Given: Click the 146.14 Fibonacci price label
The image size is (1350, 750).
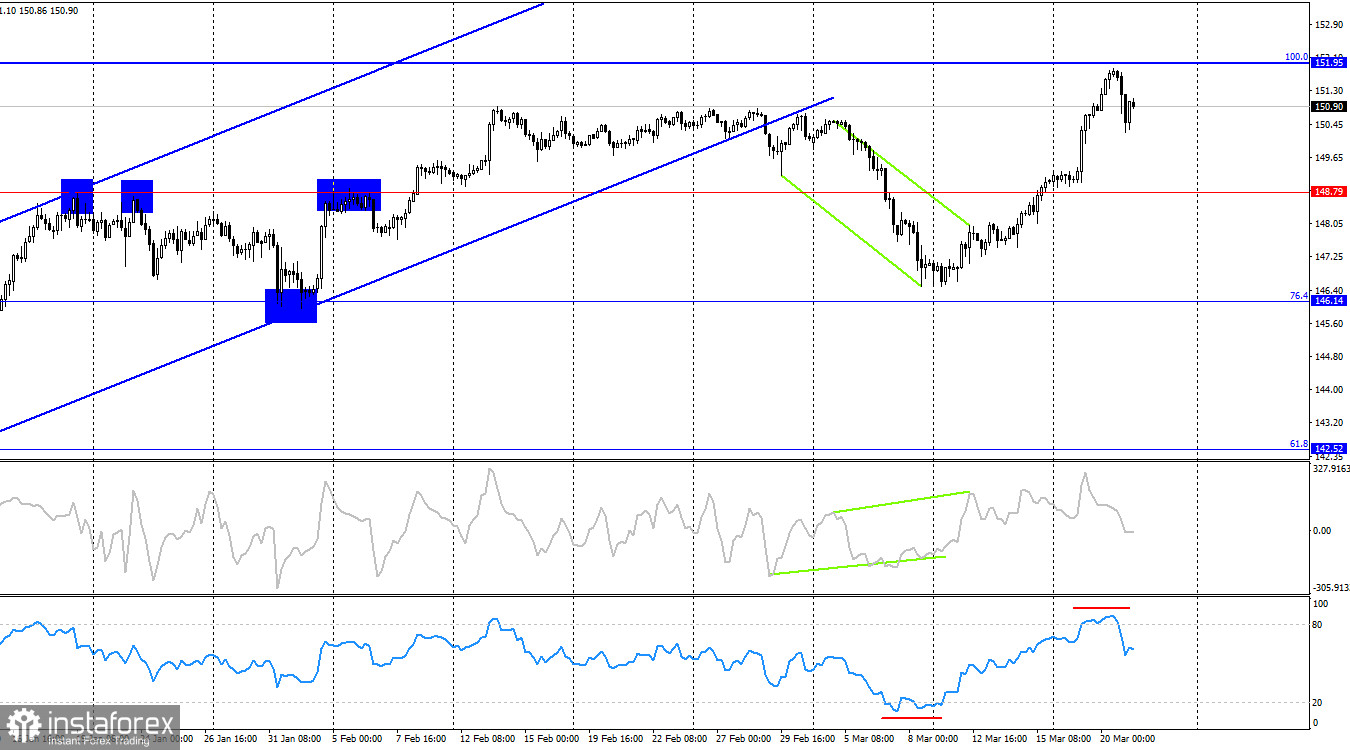Looking at the screenshot, I should pyautogui.click(x=1327, y=300).
